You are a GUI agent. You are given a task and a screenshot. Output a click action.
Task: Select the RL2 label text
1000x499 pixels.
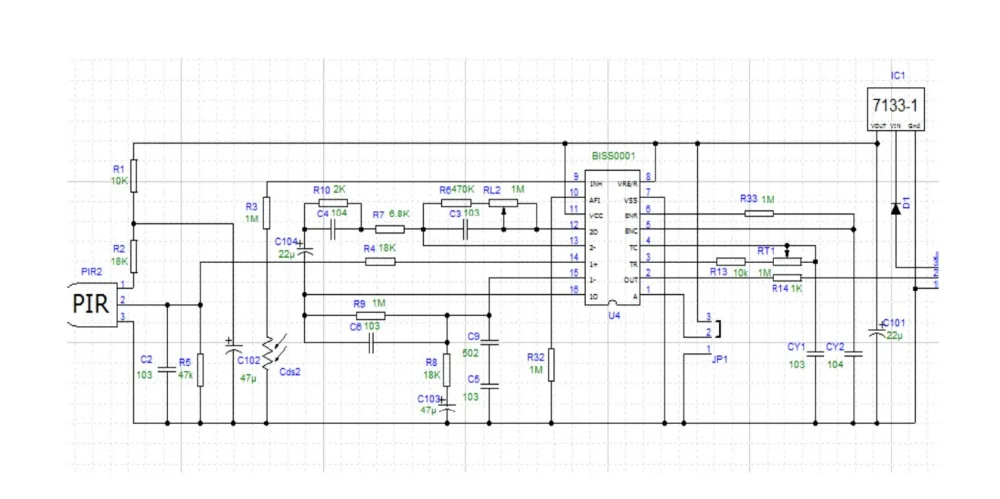(491, 190)
